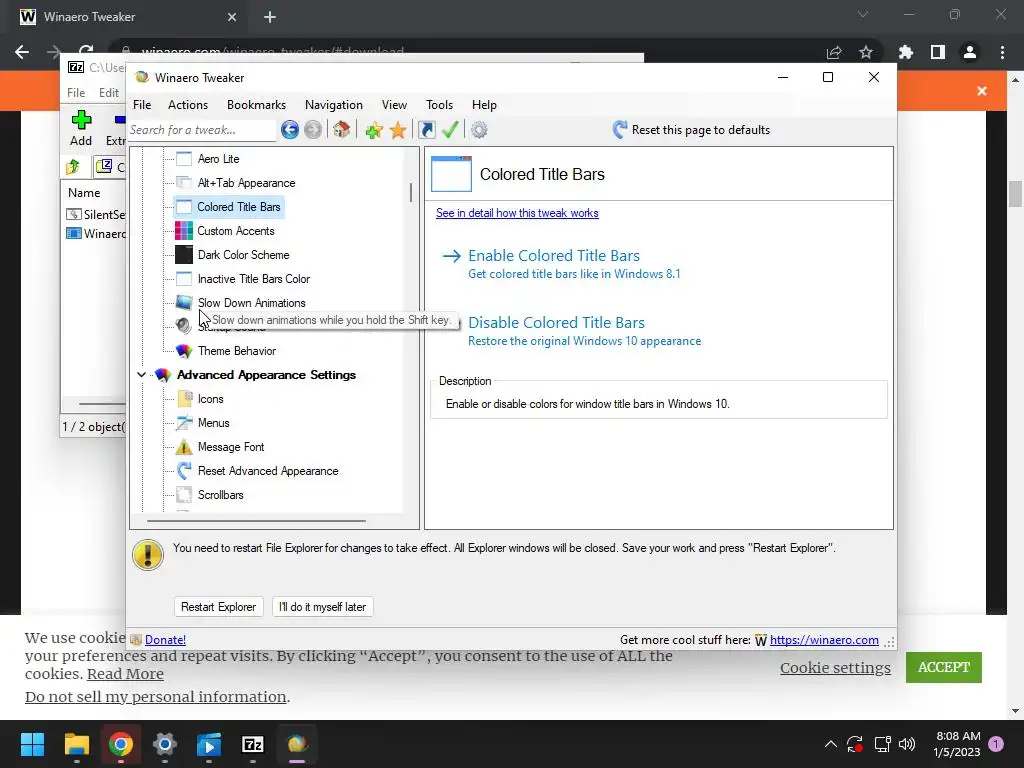Screen dimensions: 1024x768
Task: Click the Slow Down Animations icon
Action: coord(184,302)
